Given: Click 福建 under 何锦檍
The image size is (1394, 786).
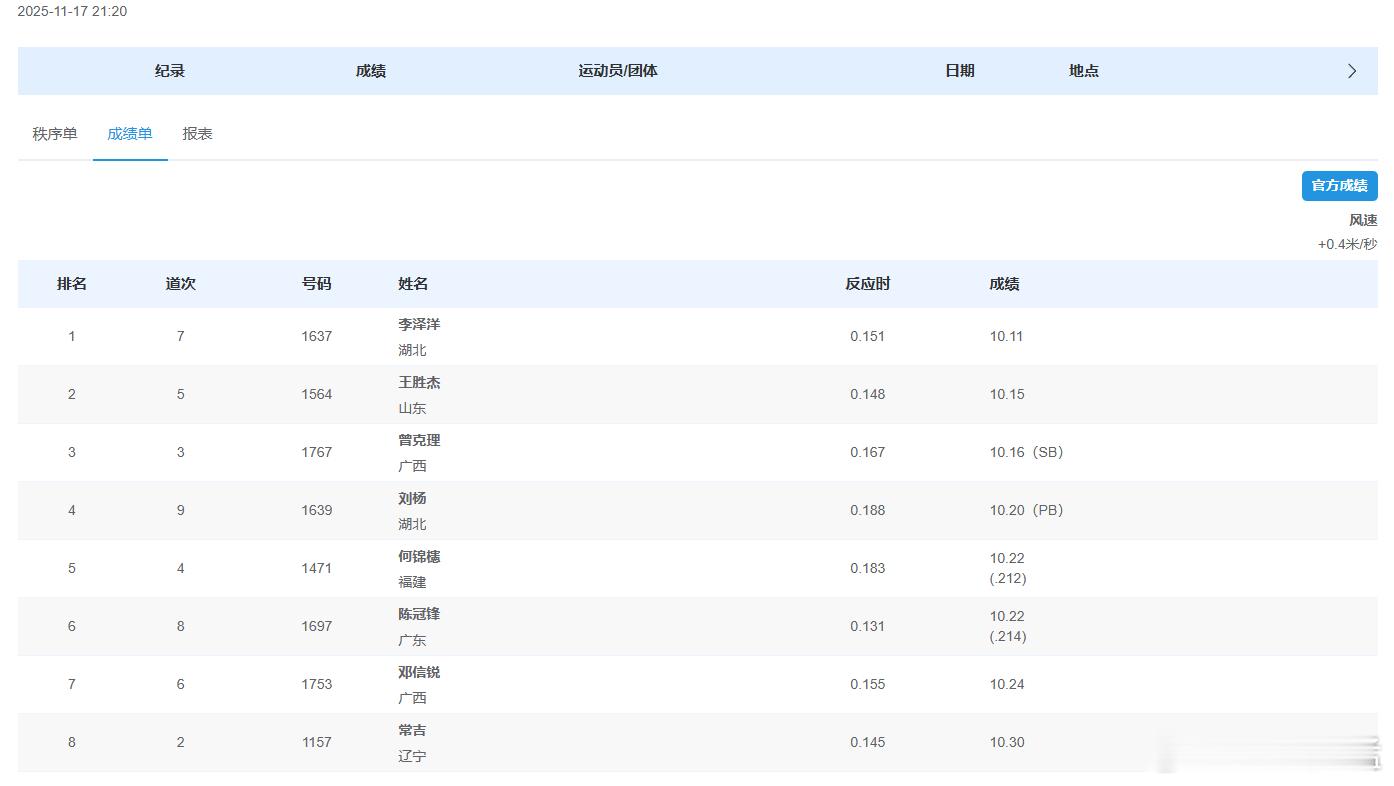Looking at the screenshot, I should click(412, 582).
